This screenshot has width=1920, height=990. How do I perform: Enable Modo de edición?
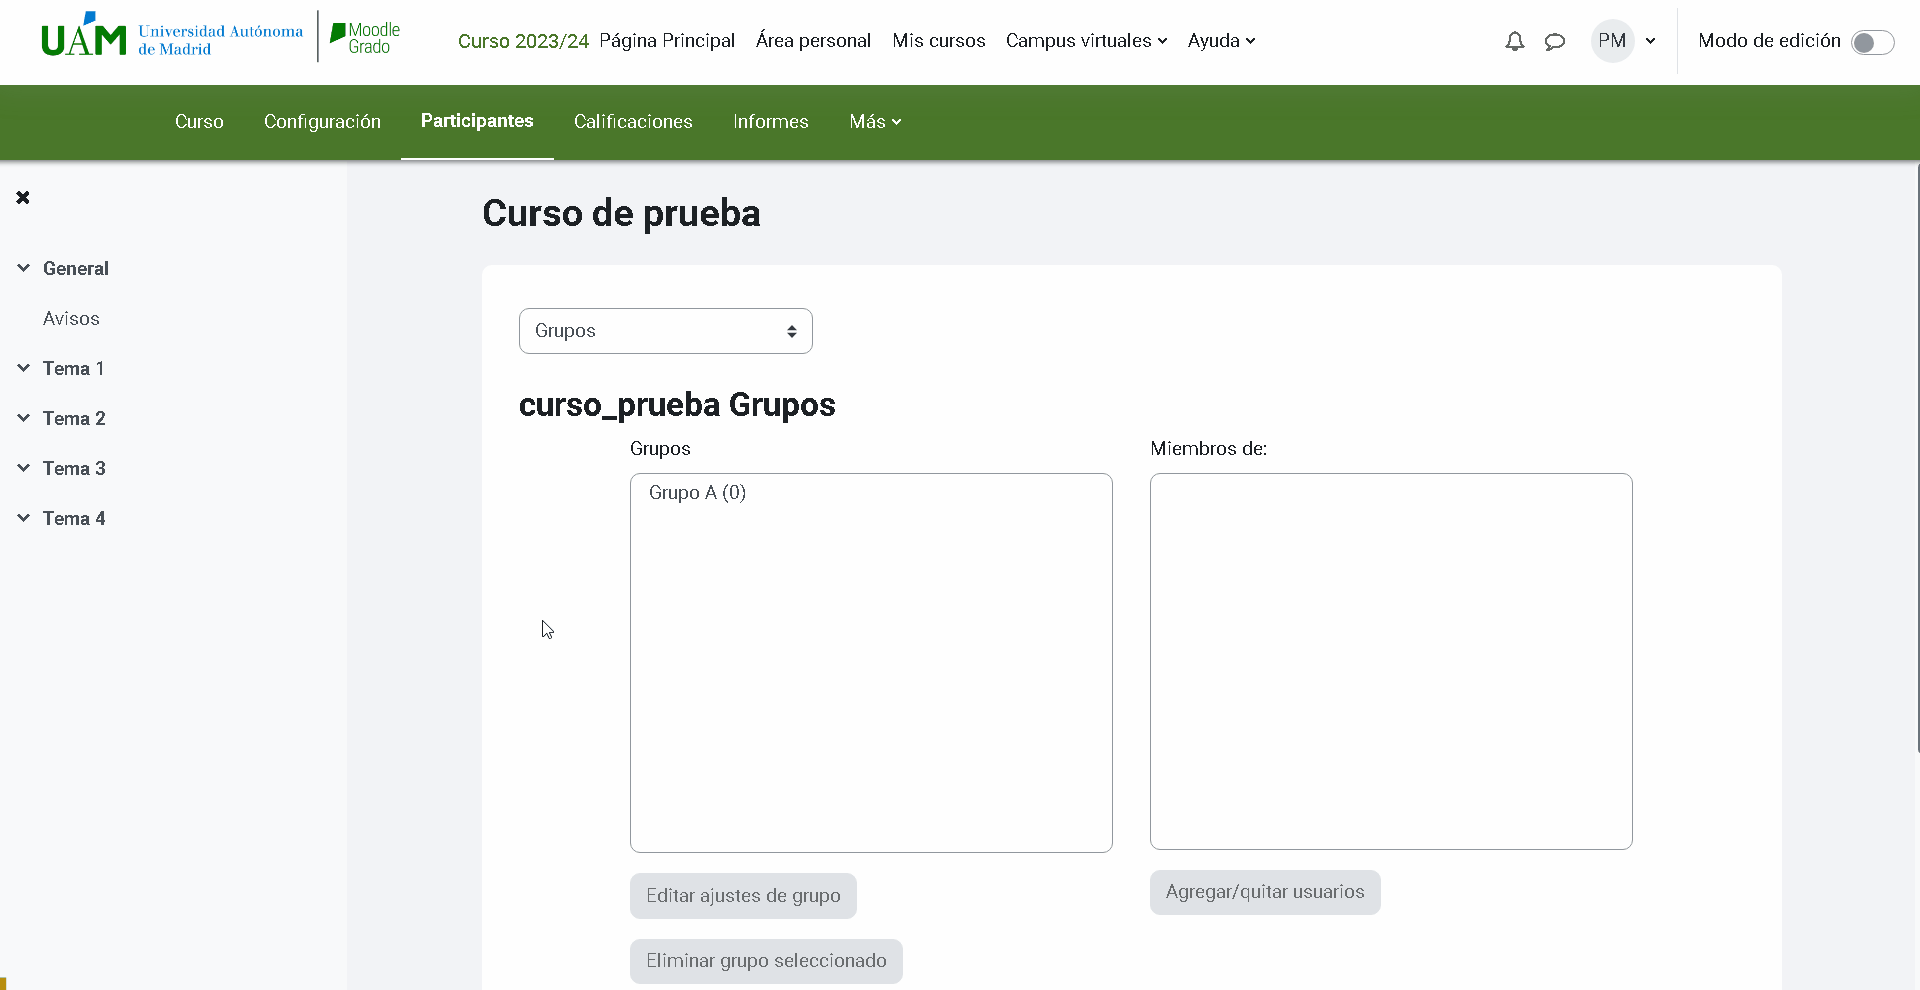tap(1871, 42)
